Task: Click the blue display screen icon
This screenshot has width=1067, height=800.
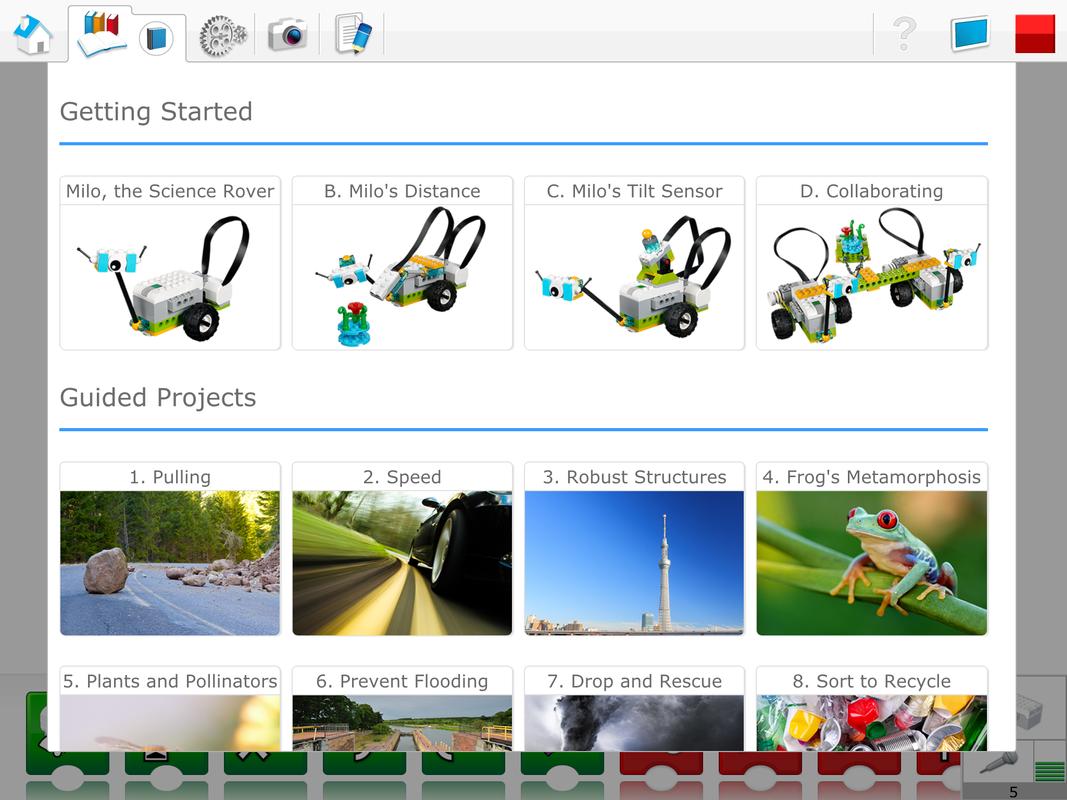Action: tap(969, 34)
